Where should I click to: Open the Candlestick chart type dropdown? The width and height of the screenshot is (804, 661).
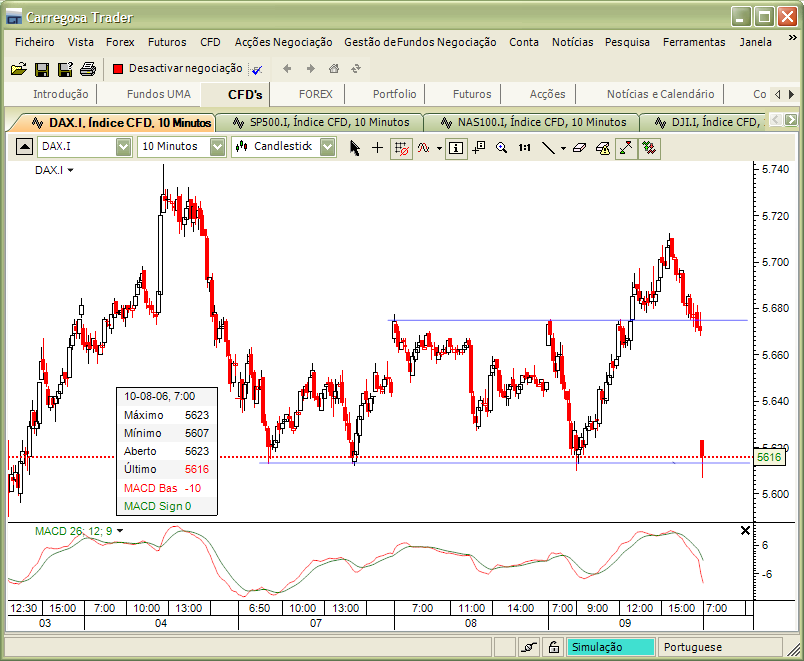click(x=327, y=147)
